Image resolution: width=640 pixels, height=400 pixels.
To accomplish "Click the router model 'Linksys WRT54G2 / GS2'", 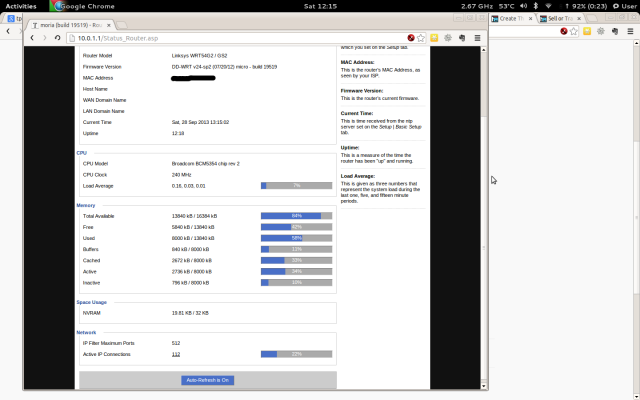I will click(200, 56).
